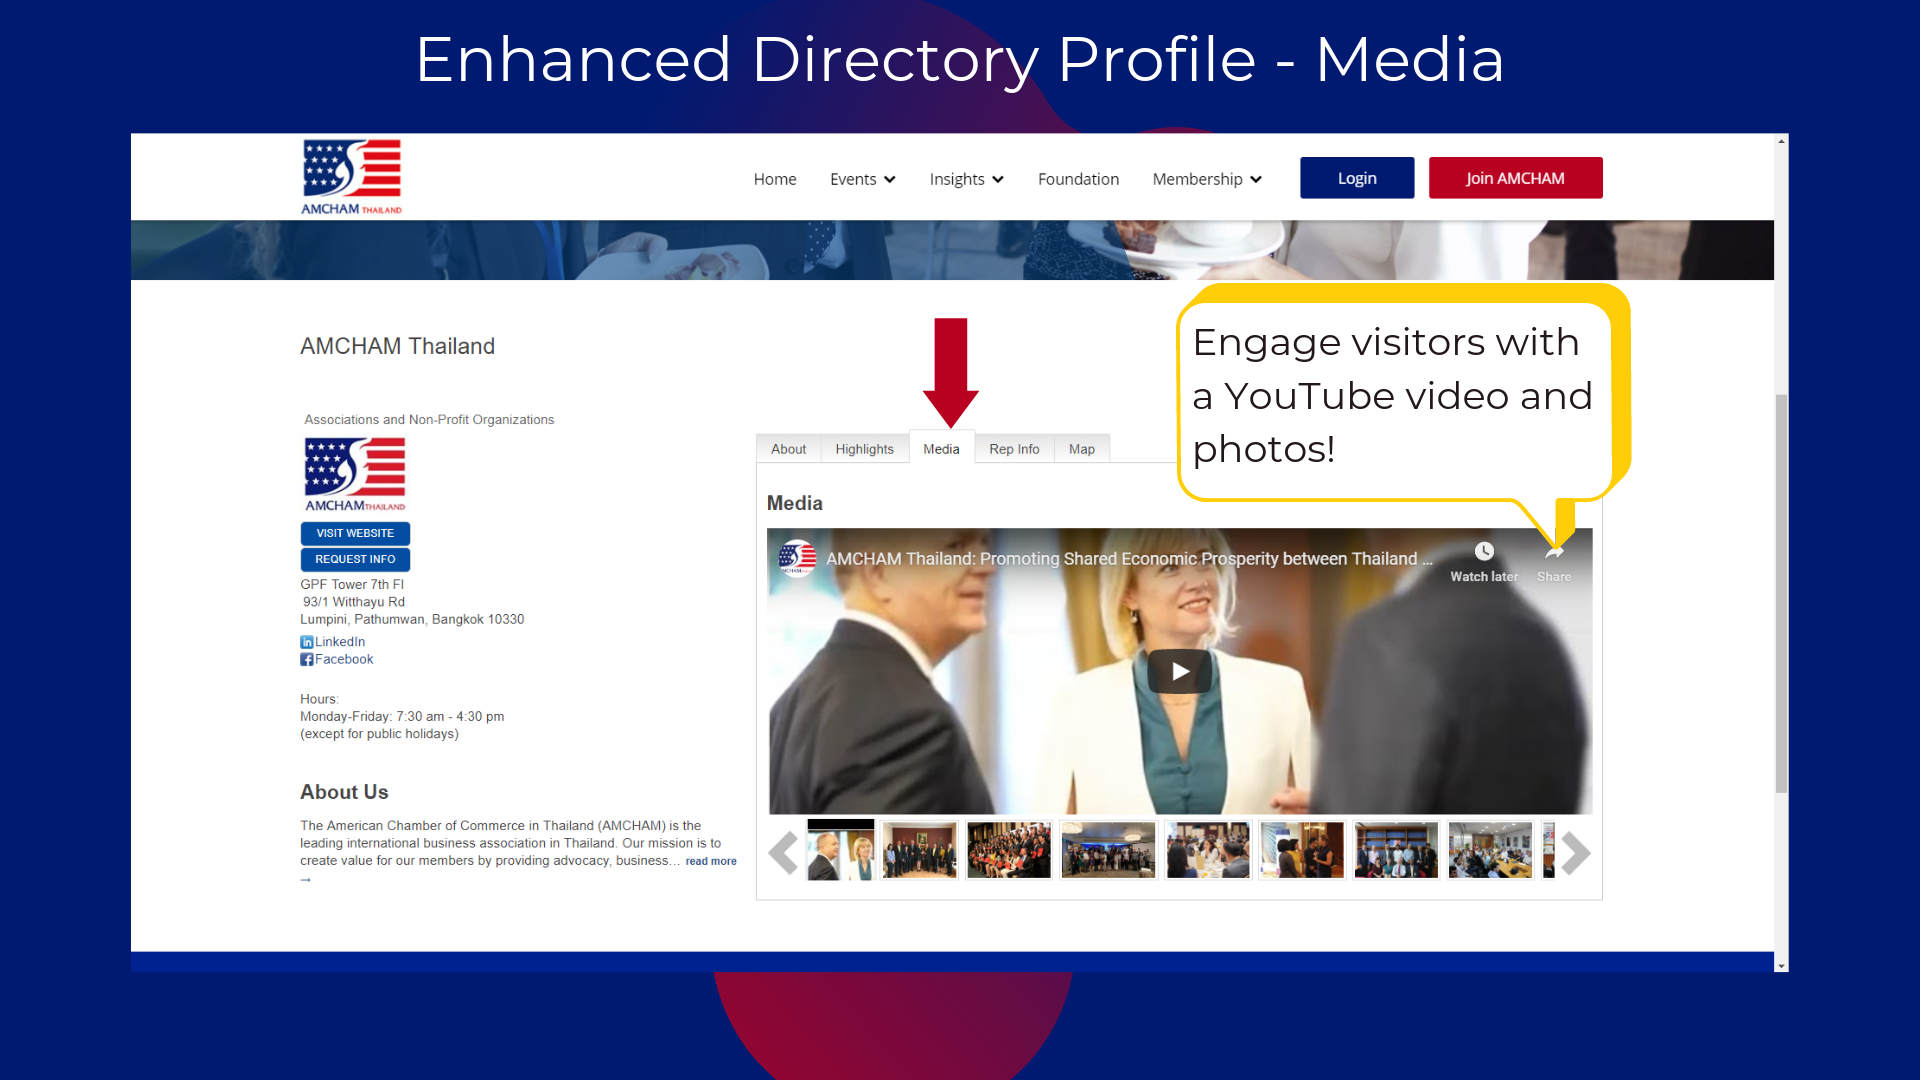Screen dimensions: 1920x1080
Task: Click the AMCHAM logo in profile sidebar
Action: pos(355,474)
